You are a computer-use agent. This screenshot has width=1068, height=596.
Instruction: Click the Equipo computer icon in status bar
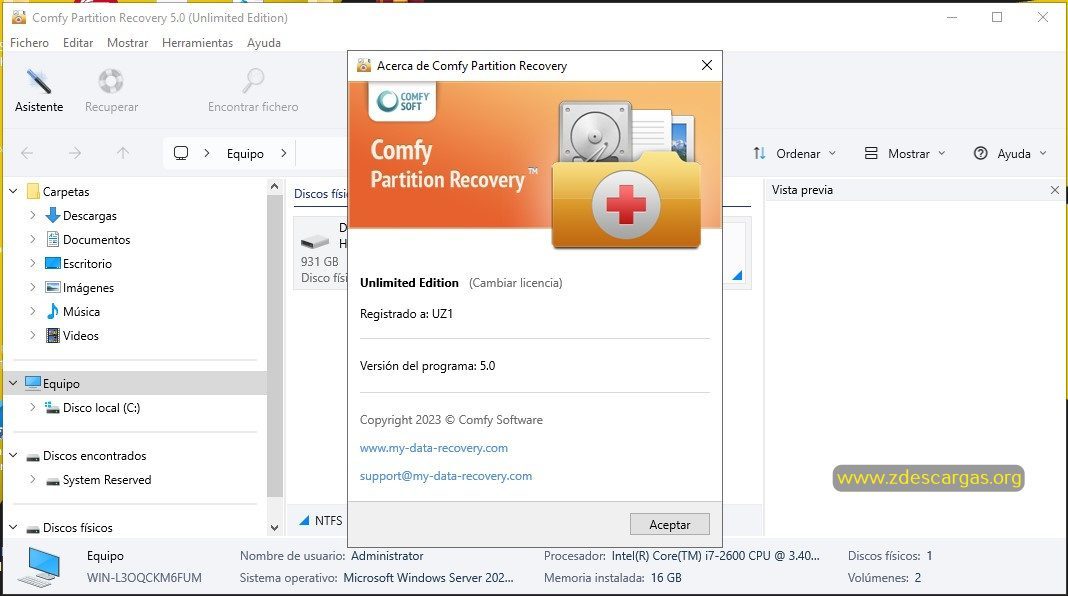tap(40, 567)
